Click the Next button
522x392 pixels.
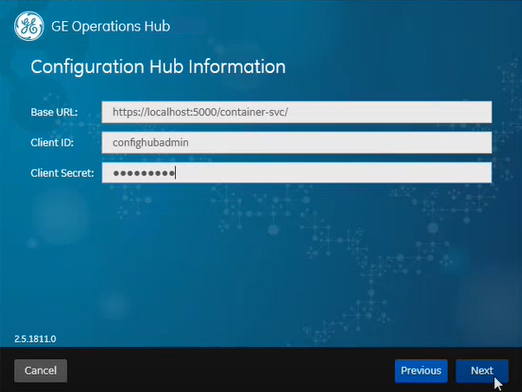click(482, 371)
